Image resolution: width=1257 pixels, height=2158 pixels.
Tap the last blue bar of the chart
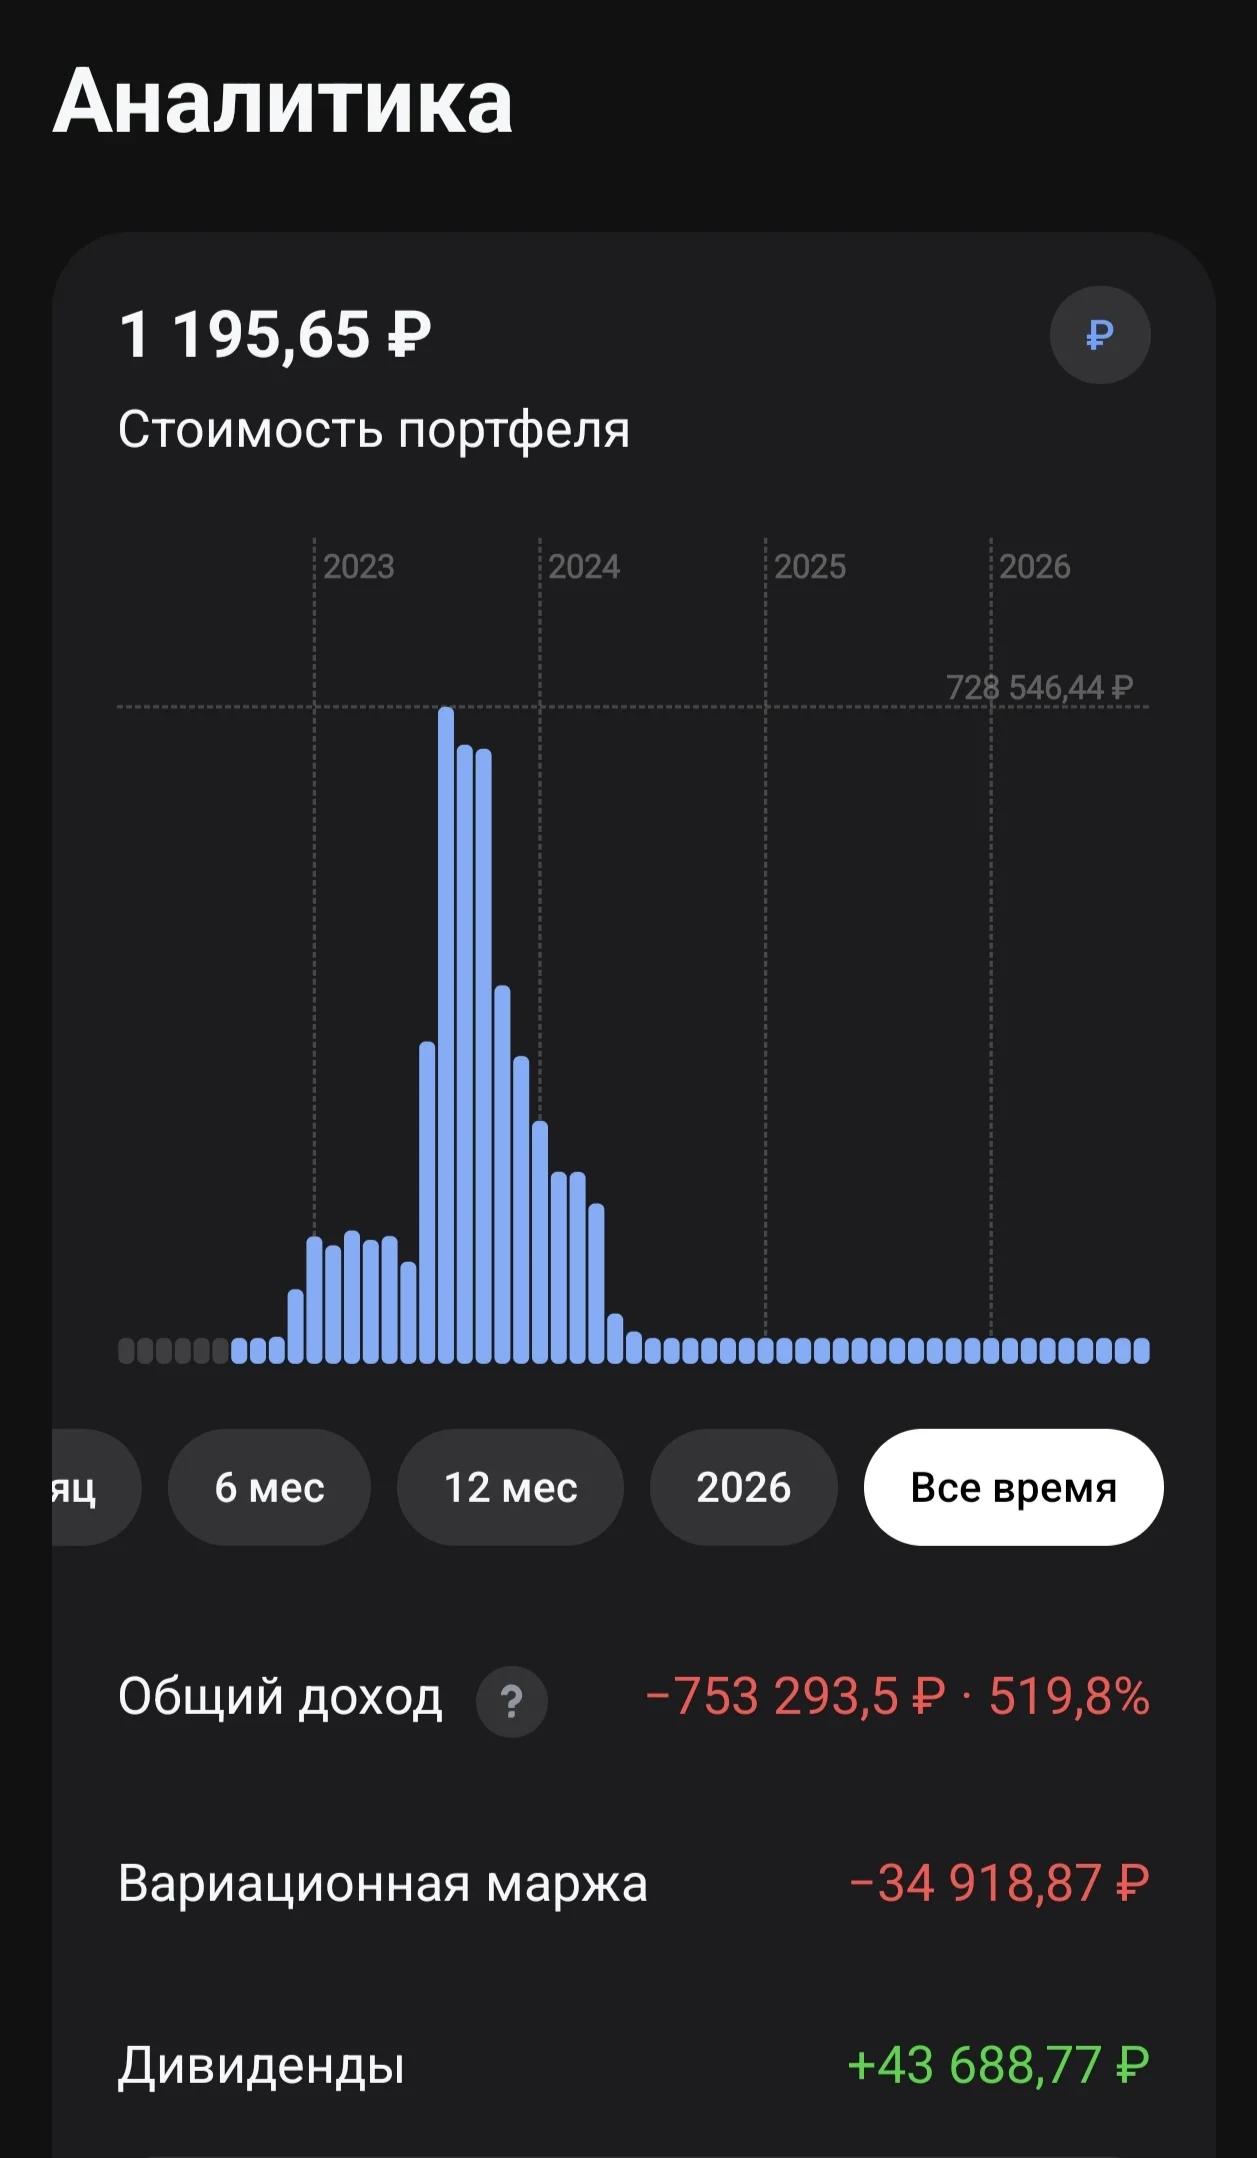[1142, 1351]
